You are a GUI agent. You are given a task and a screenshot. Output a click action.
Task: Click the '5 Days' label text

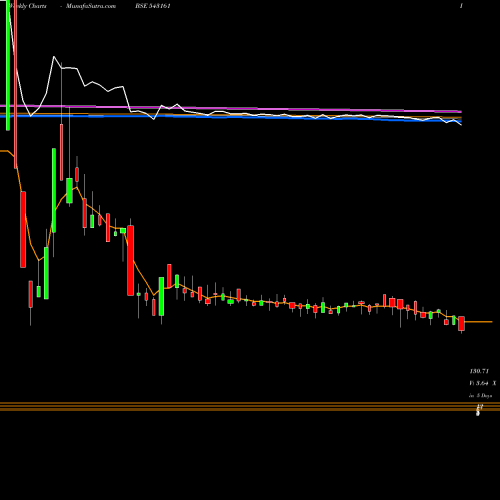(x=484, y=396)
